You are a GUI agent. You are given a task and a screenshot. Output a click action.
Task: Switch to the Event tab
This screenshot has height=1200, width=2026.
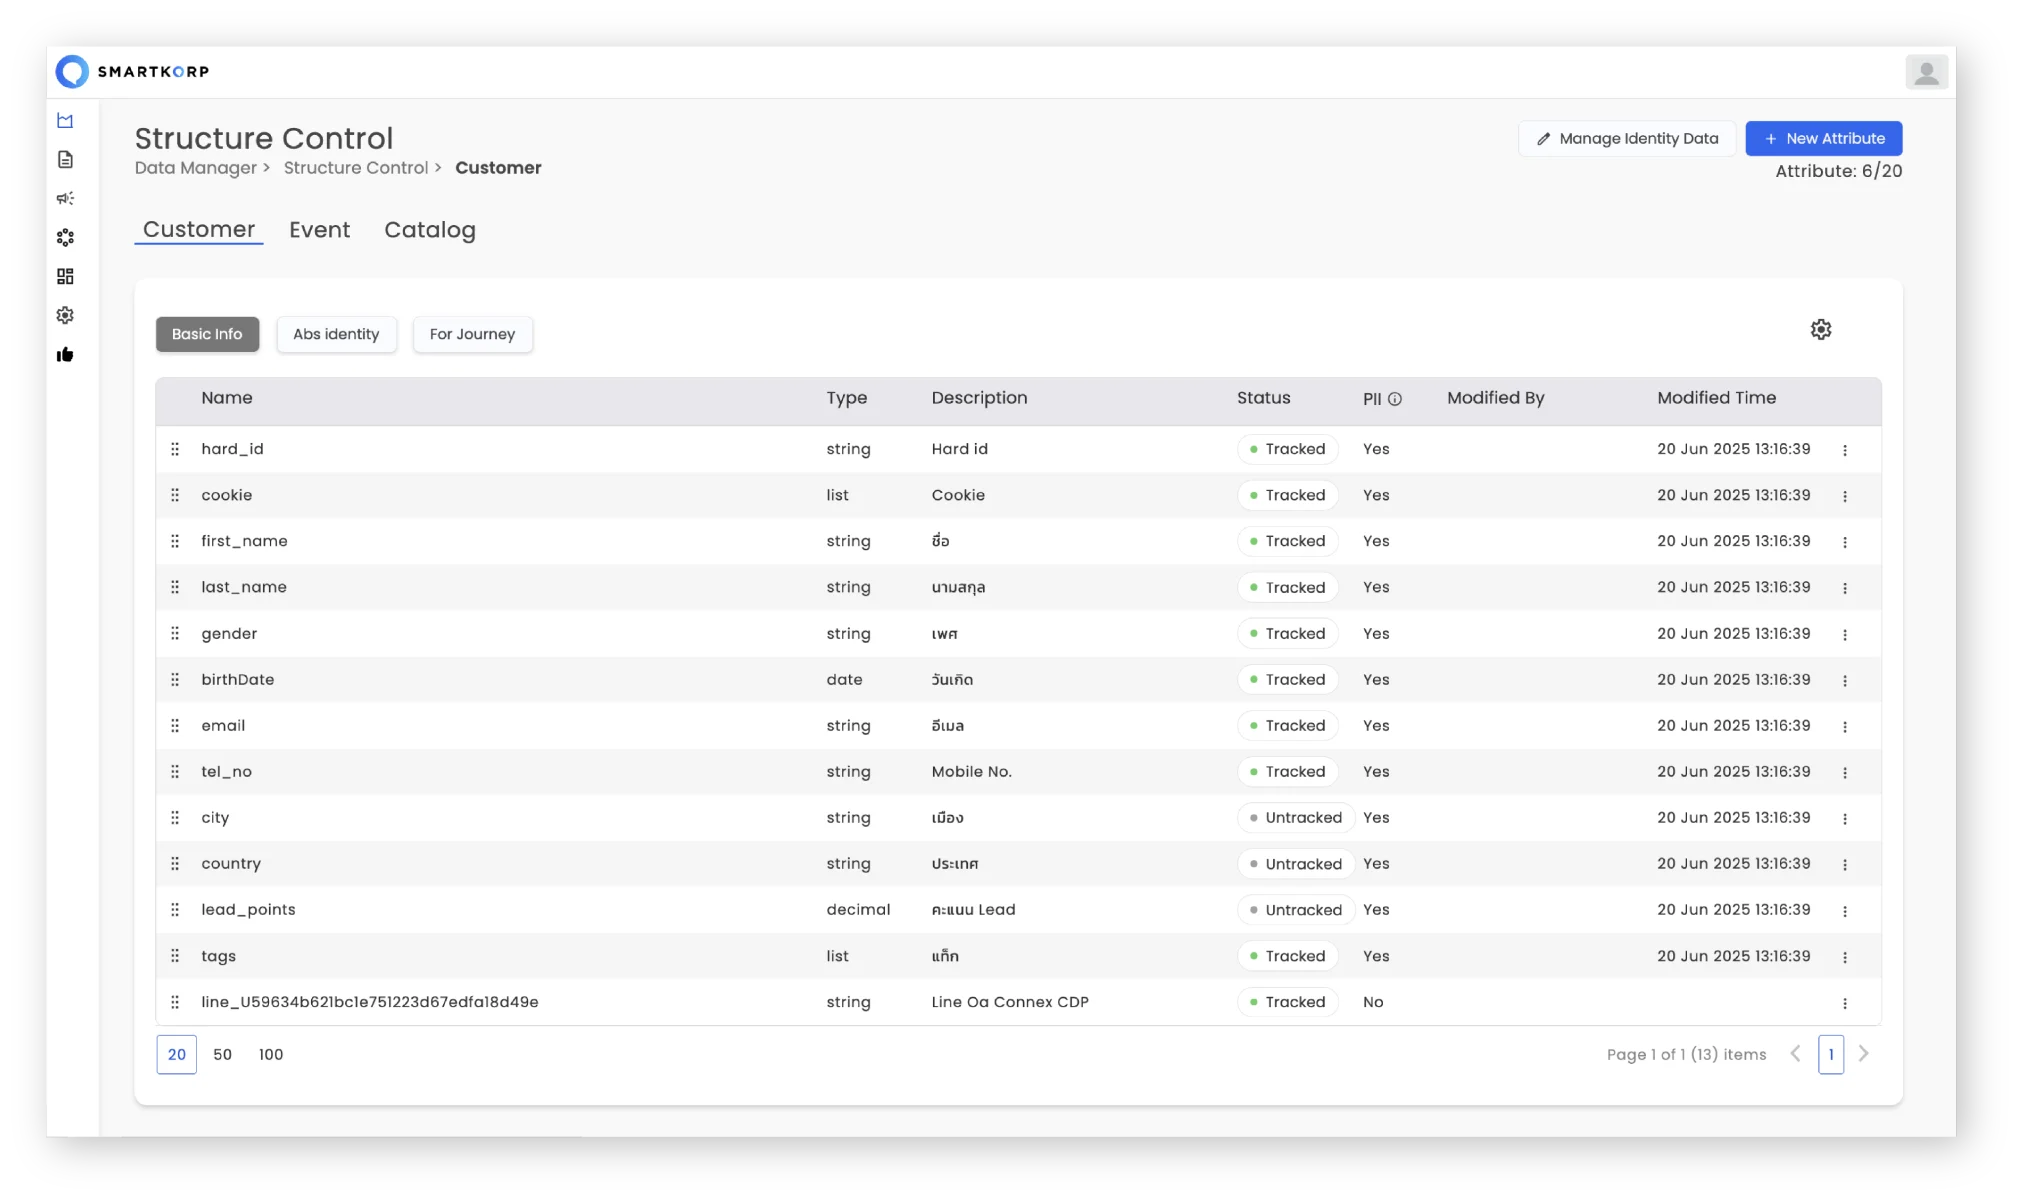coord(320,230)
